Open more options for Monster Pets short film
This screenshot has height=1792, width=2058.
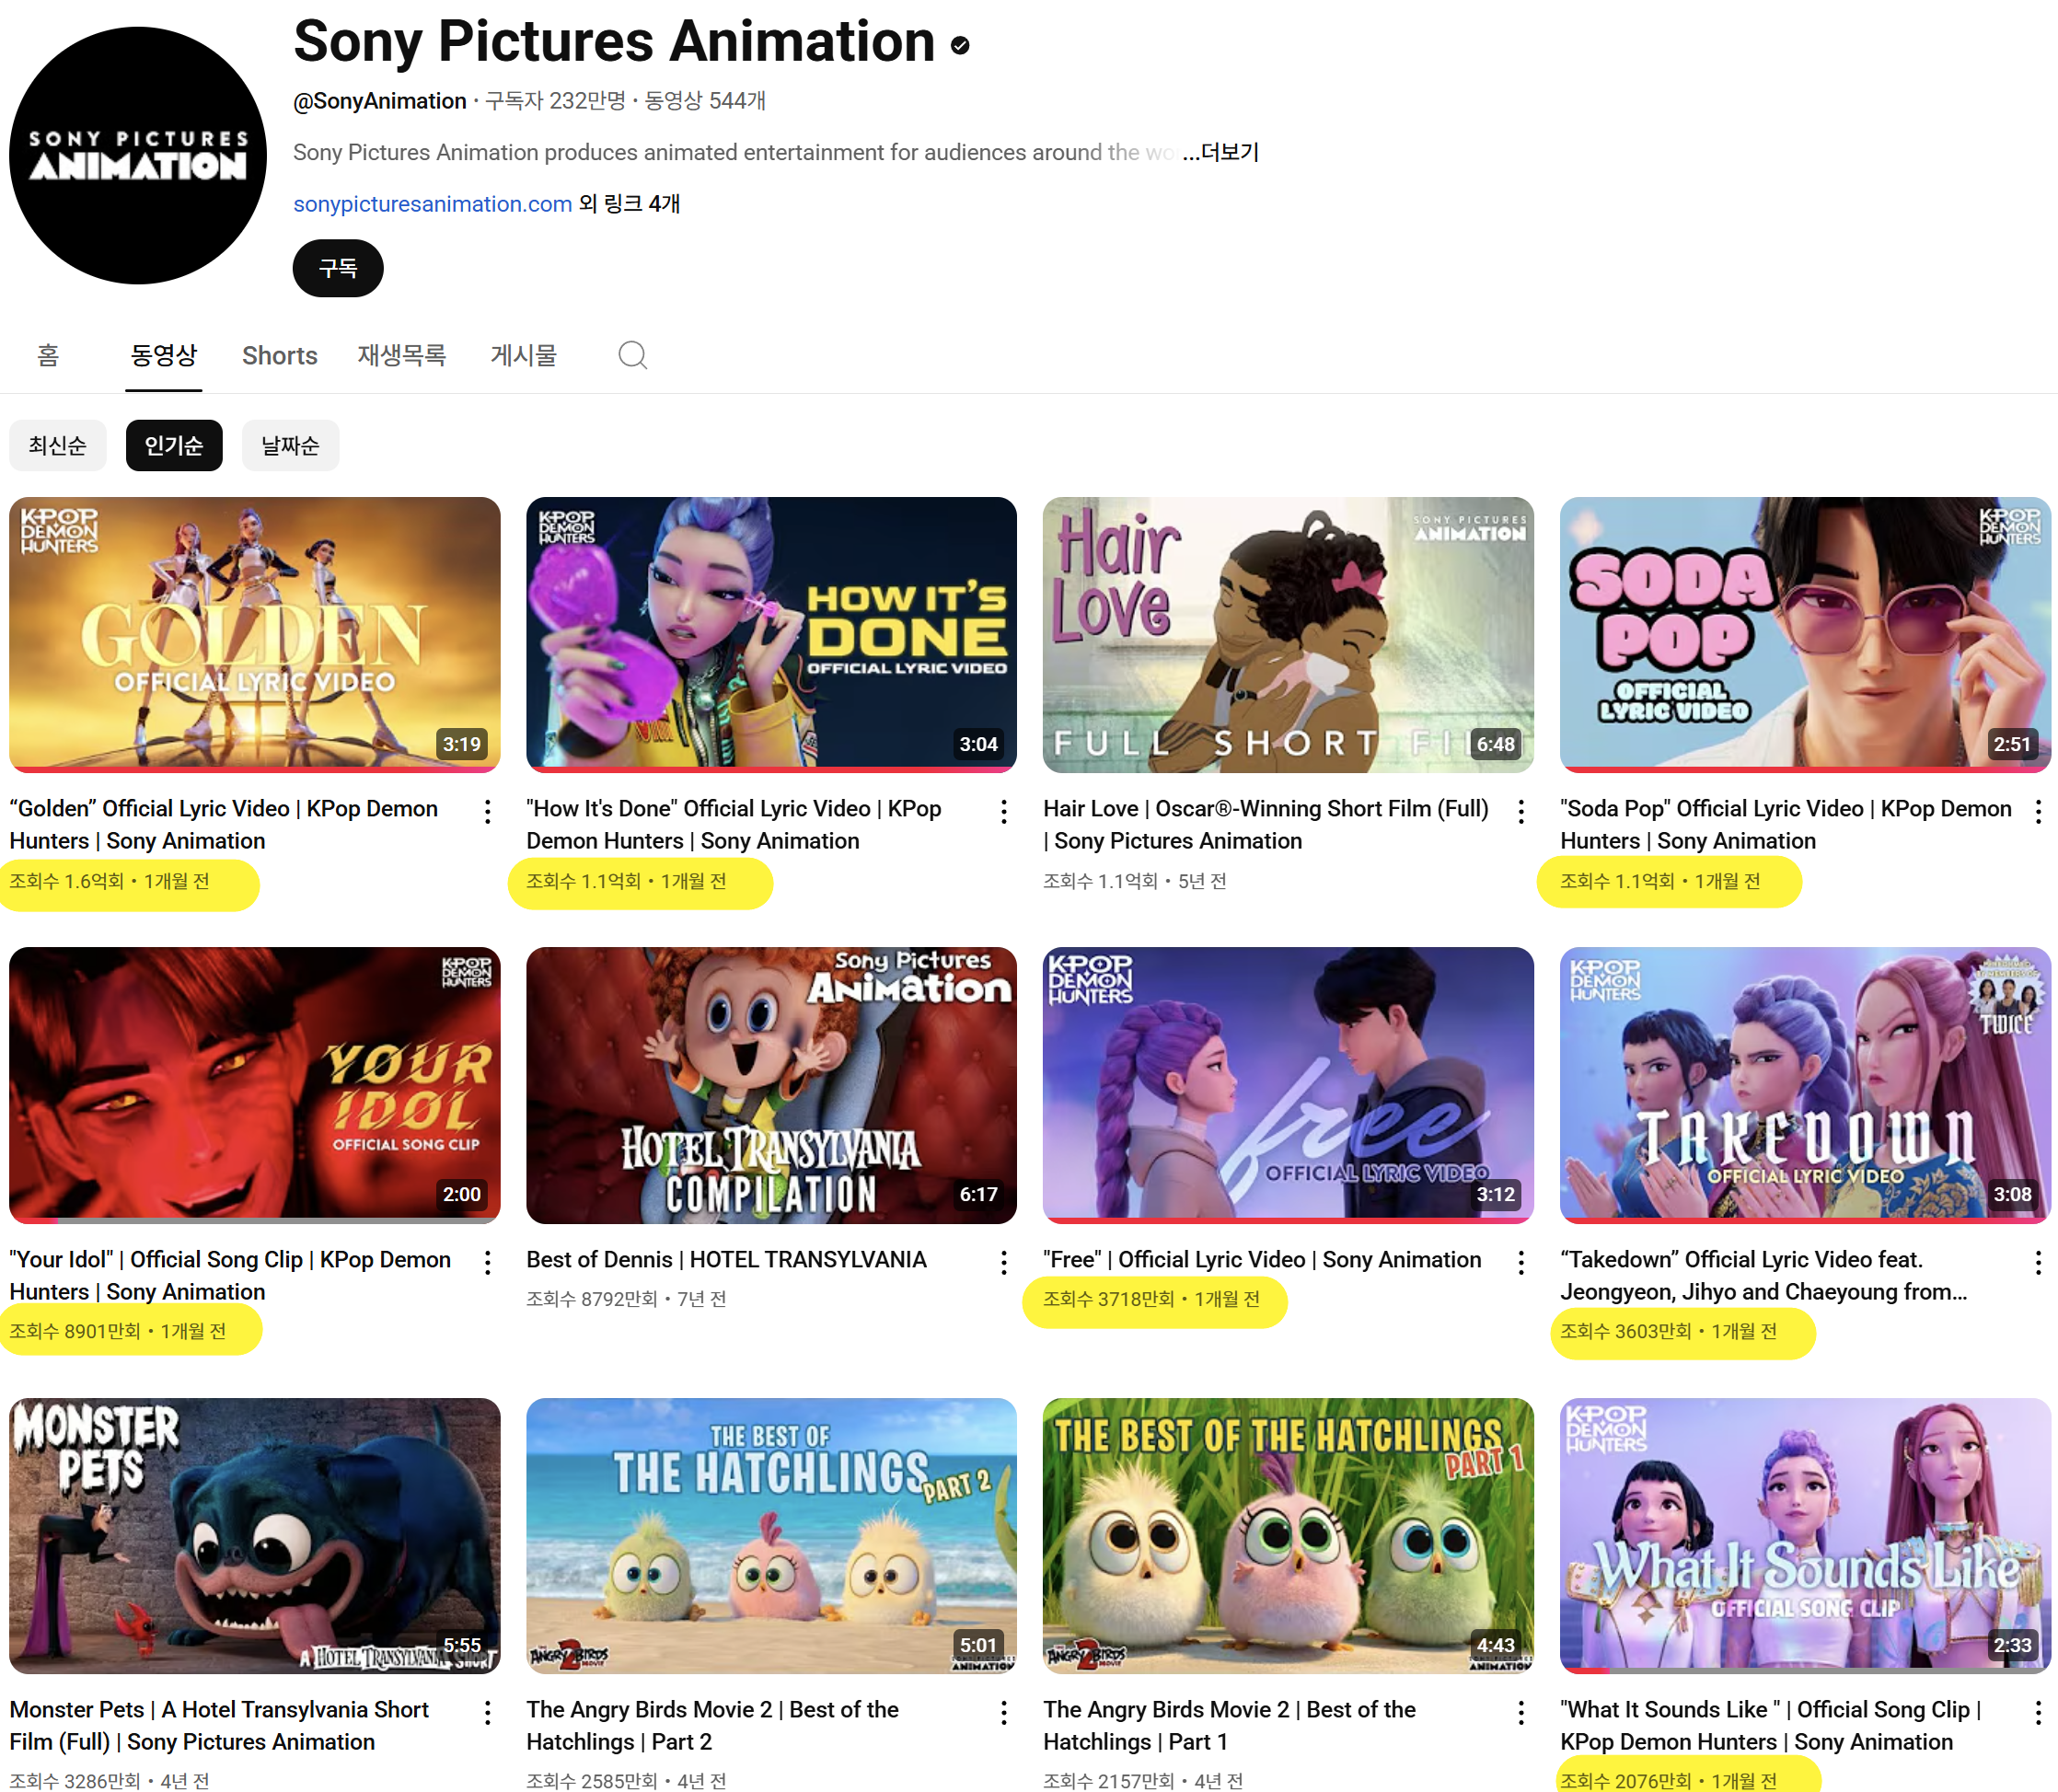click(x=487, y=1713)
